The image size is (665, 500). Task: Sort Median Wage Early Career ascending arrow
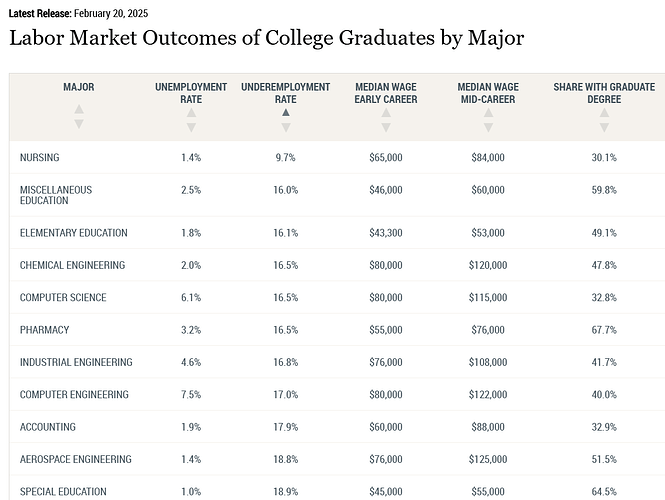click(386, 113)
